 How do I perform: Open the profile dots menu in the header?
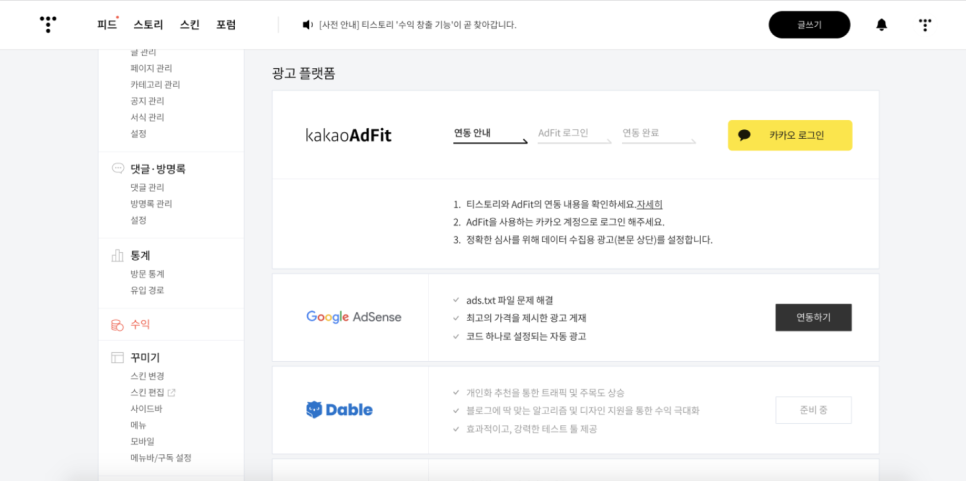pyautogui.click(x=925, y=25)
